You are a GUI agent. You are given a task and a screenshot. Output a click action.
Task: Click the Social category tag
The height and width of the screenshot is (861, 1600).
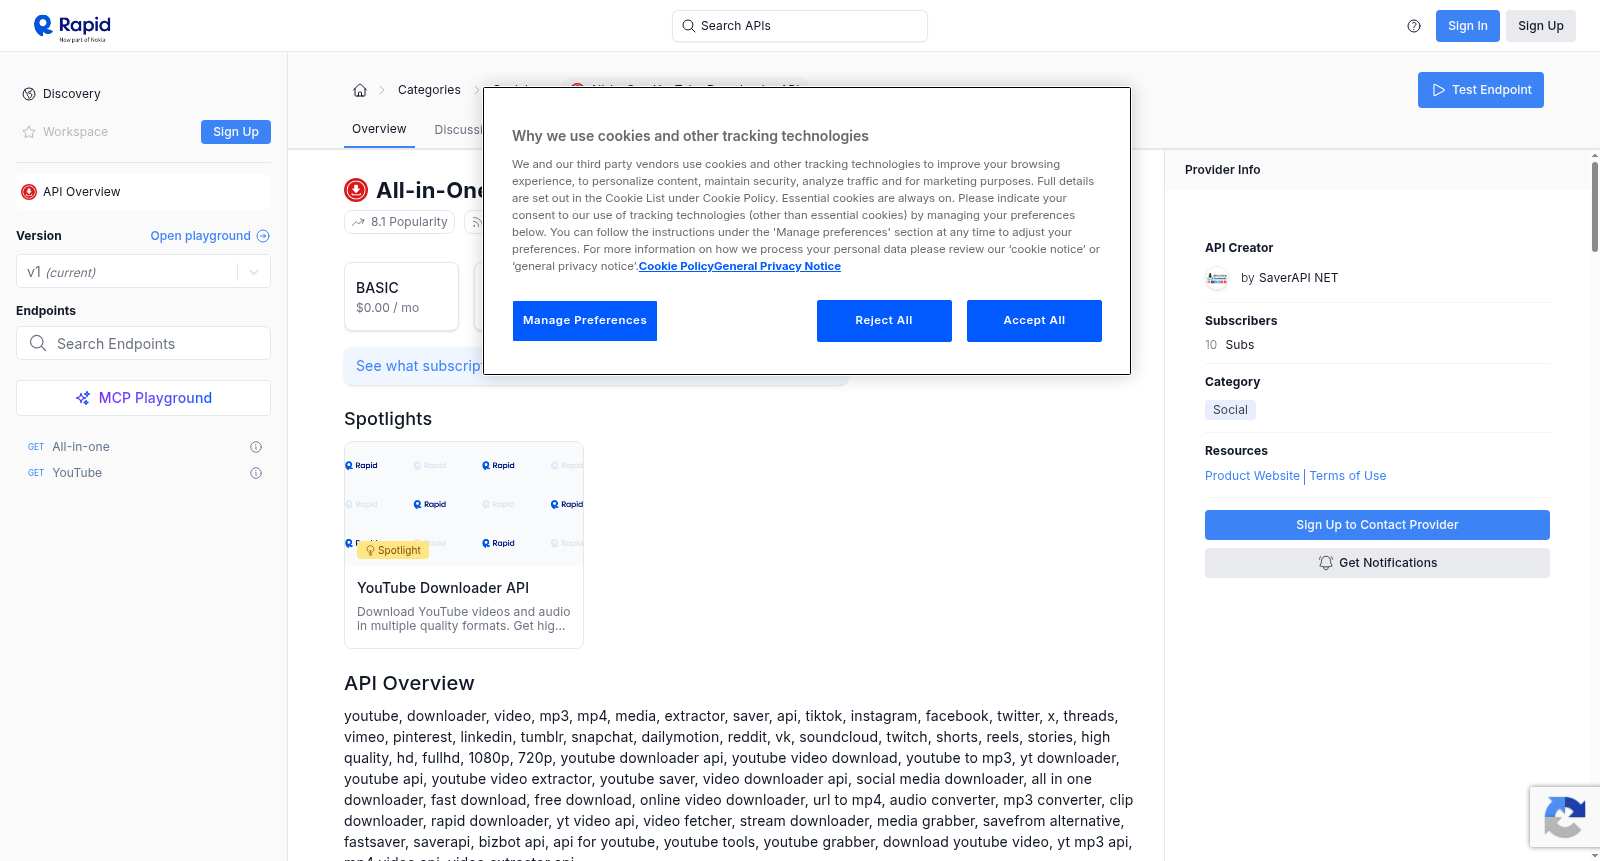point(1230,410)
